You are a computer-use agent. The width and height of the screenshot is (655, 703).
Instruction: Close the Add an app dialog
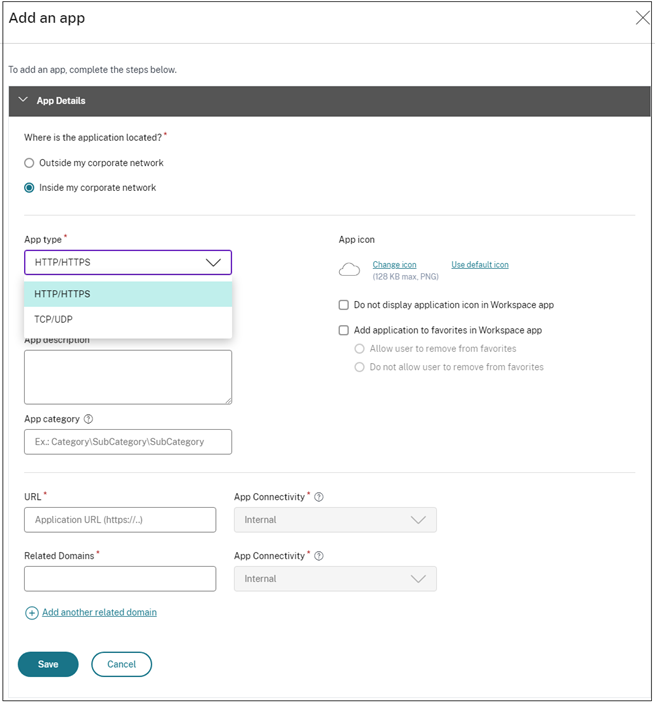(643, 18)
